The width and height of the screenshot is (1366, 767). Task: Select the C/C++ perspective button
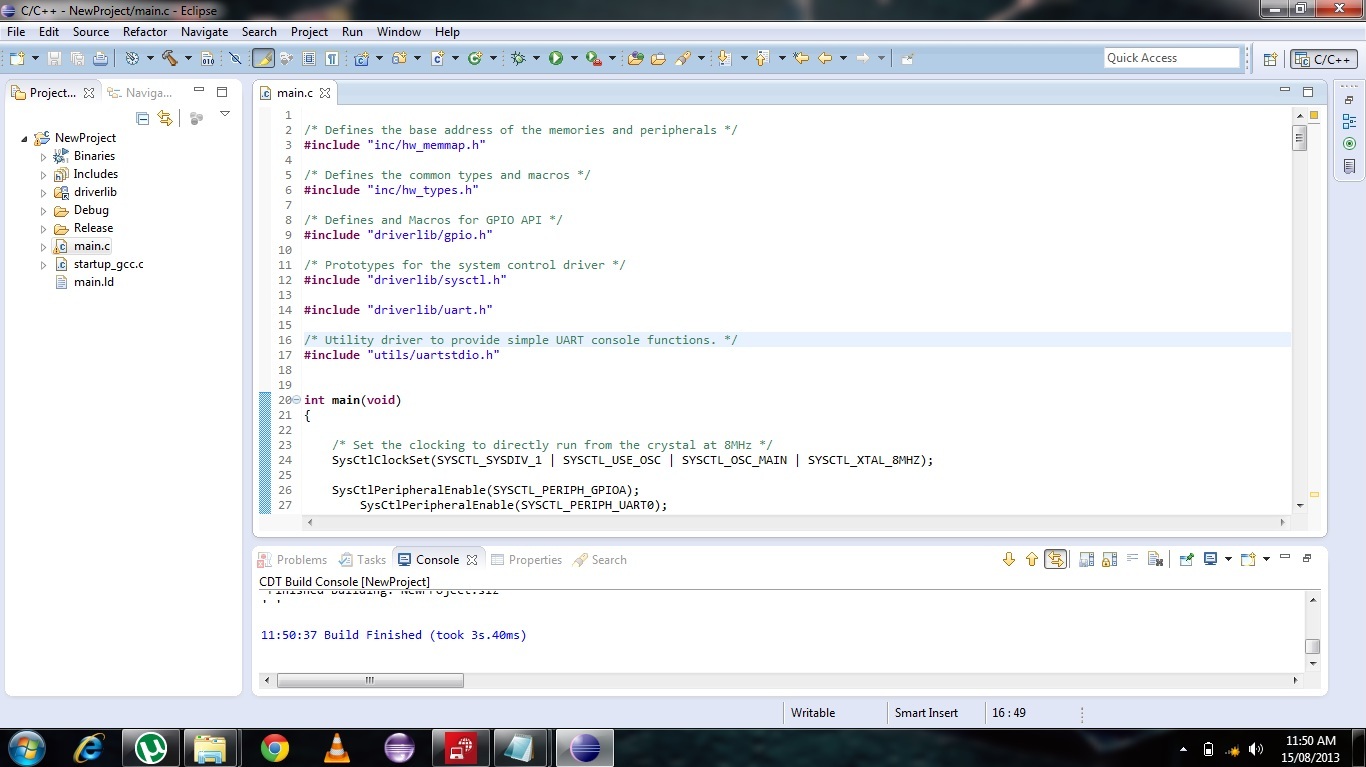tap(1324, 59)
